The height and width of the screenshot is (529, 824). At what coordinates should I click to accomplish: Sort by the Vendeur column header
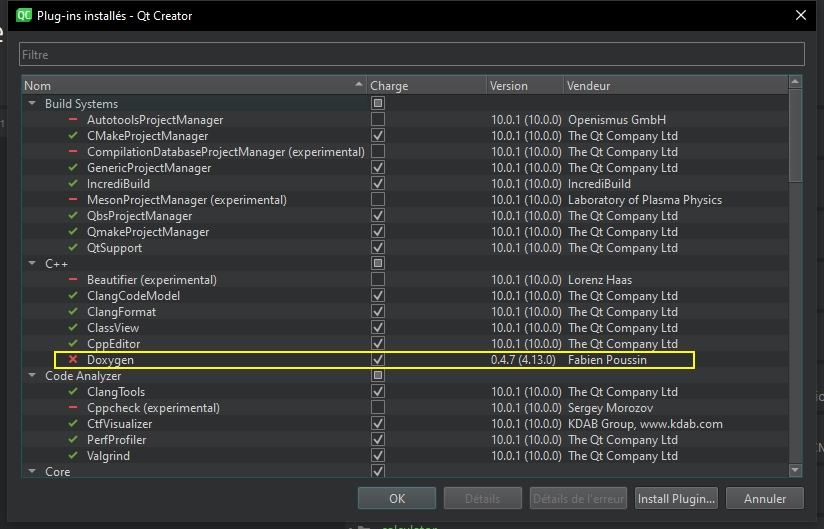[675, 85]
